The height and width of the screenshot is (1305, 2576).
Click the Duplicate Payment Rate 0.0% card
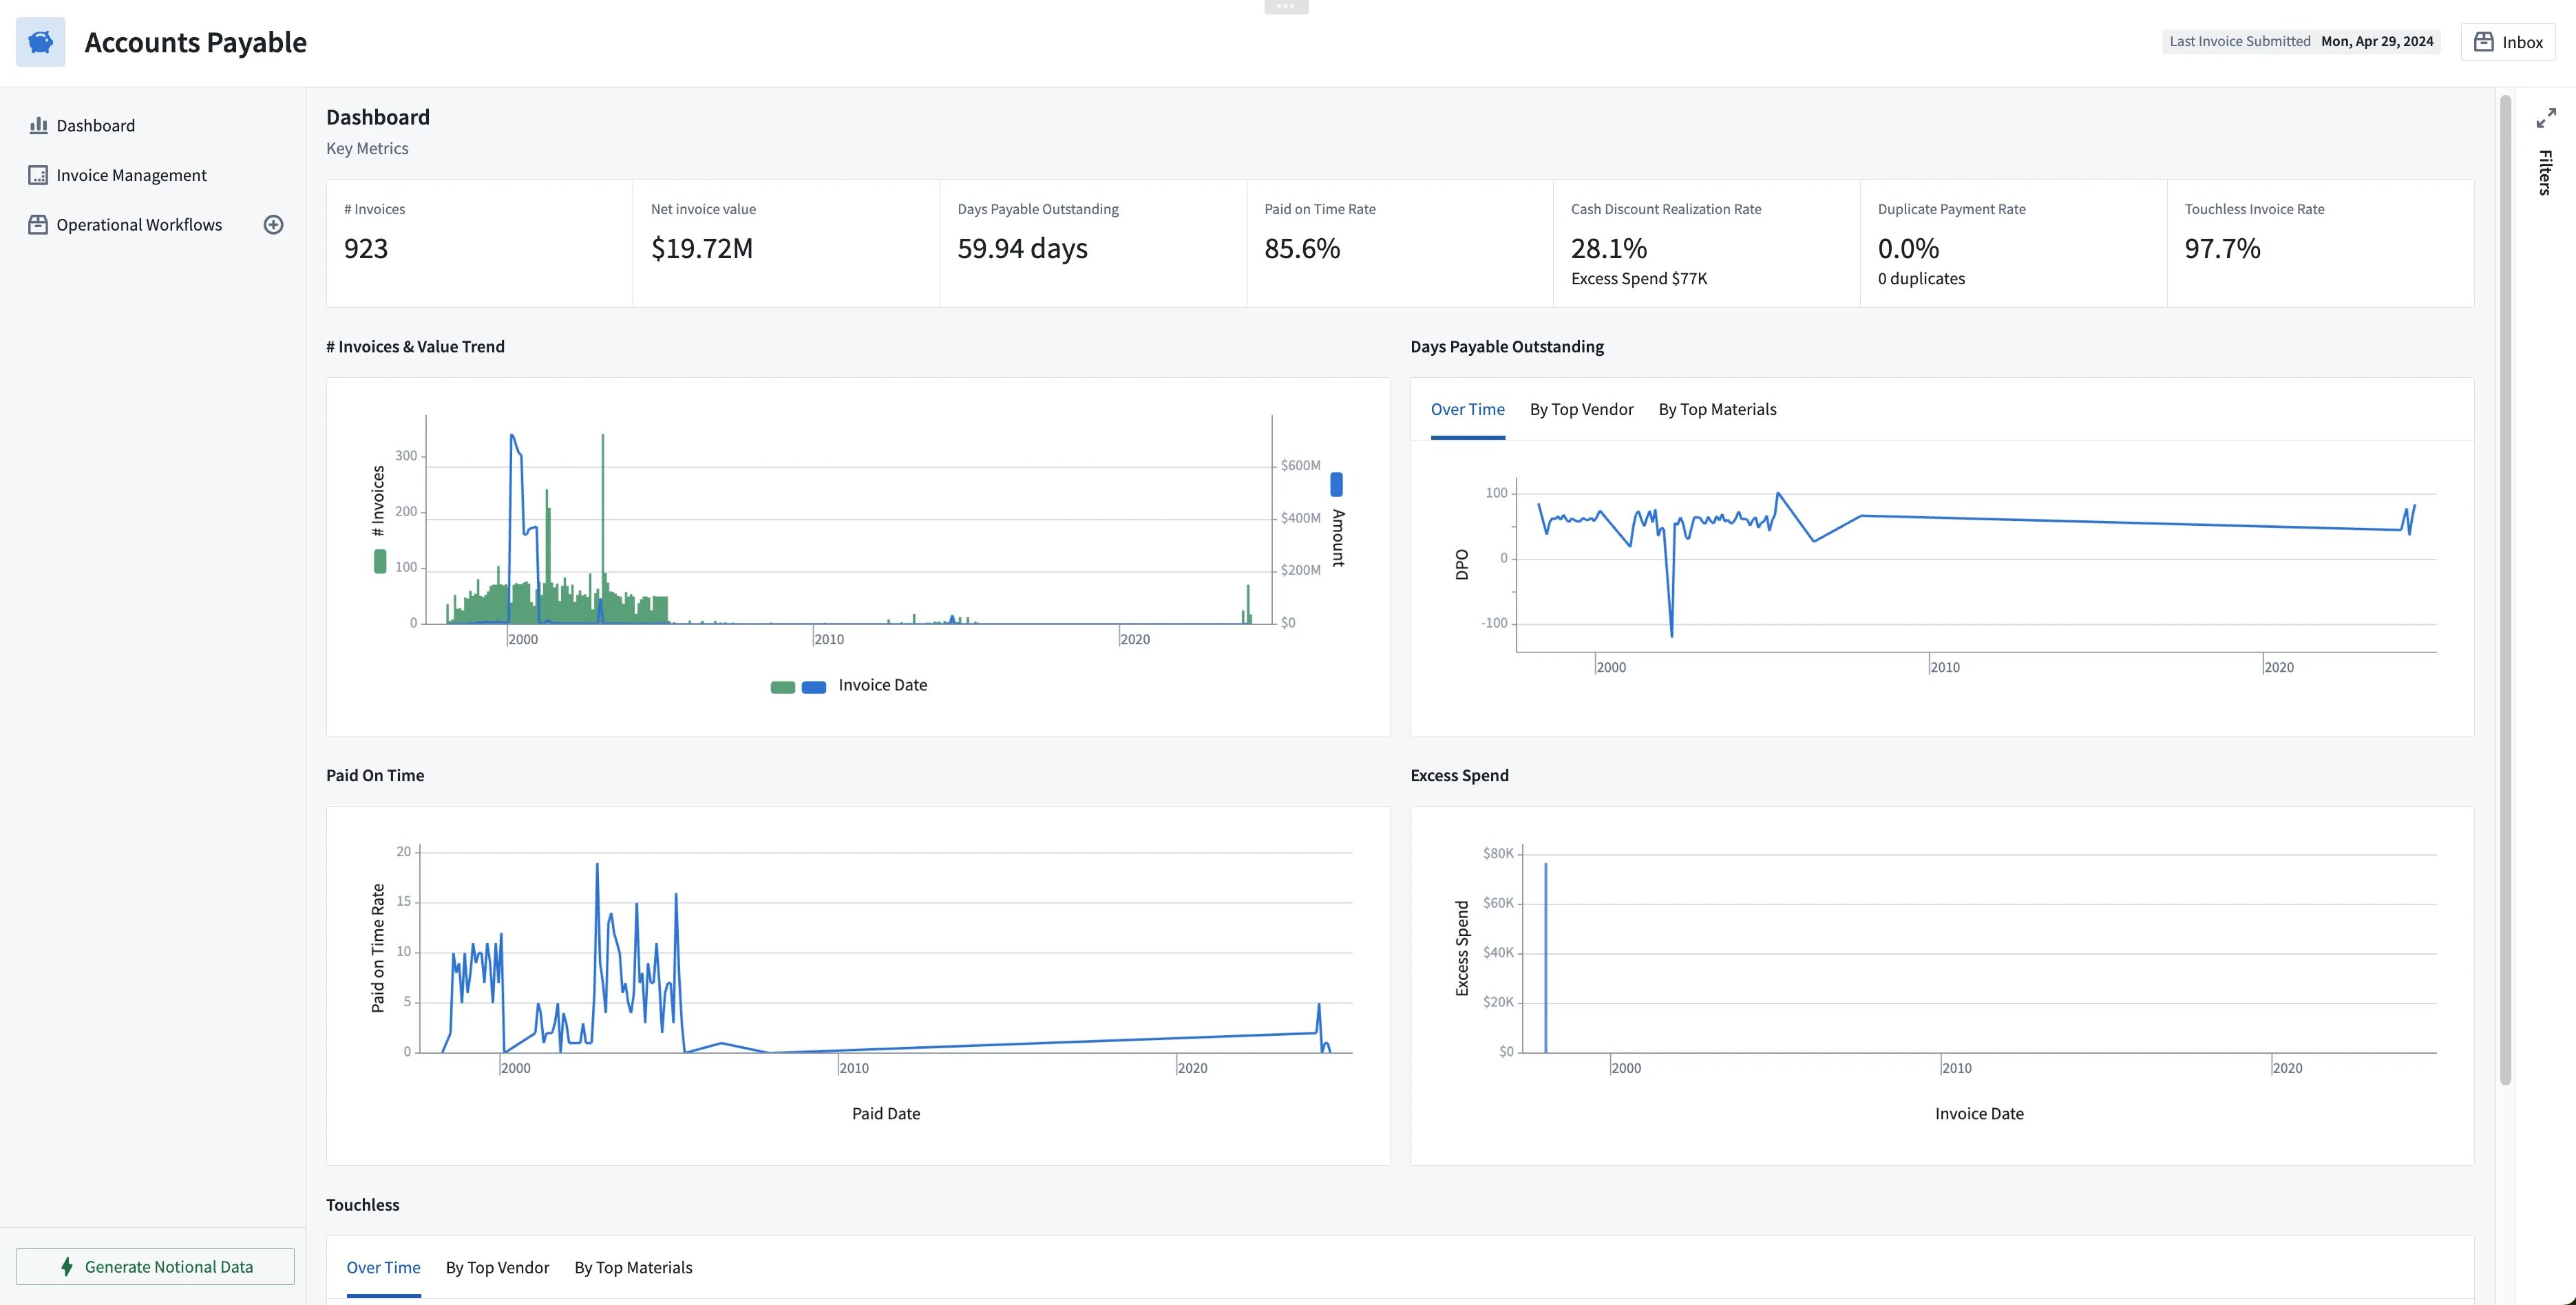(x=2014, y=243)
